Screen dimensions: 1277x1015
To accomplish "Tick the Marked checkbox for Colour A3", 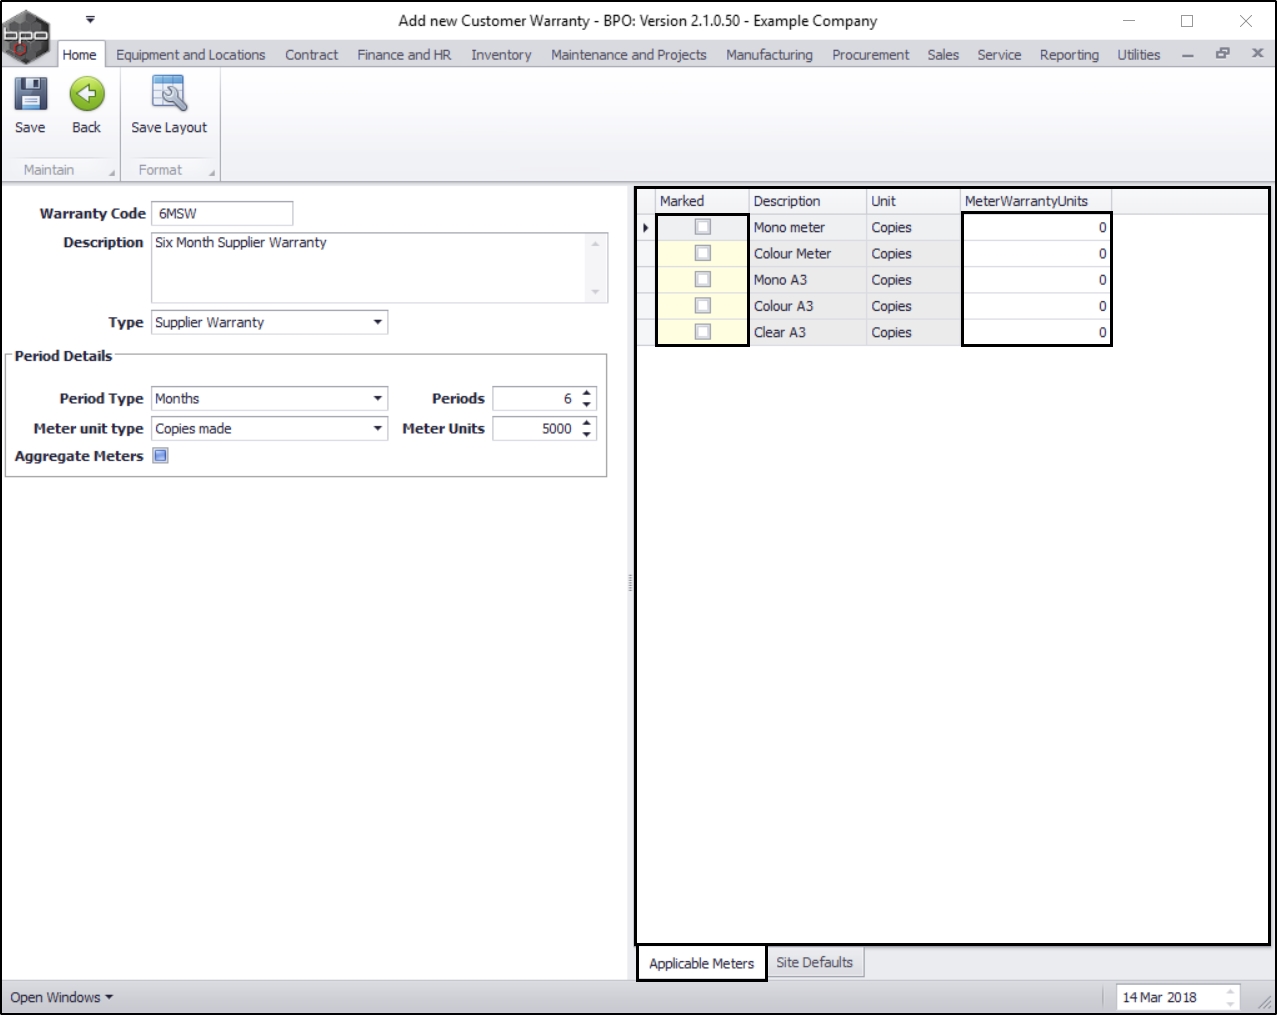I will tap(703, 305).
